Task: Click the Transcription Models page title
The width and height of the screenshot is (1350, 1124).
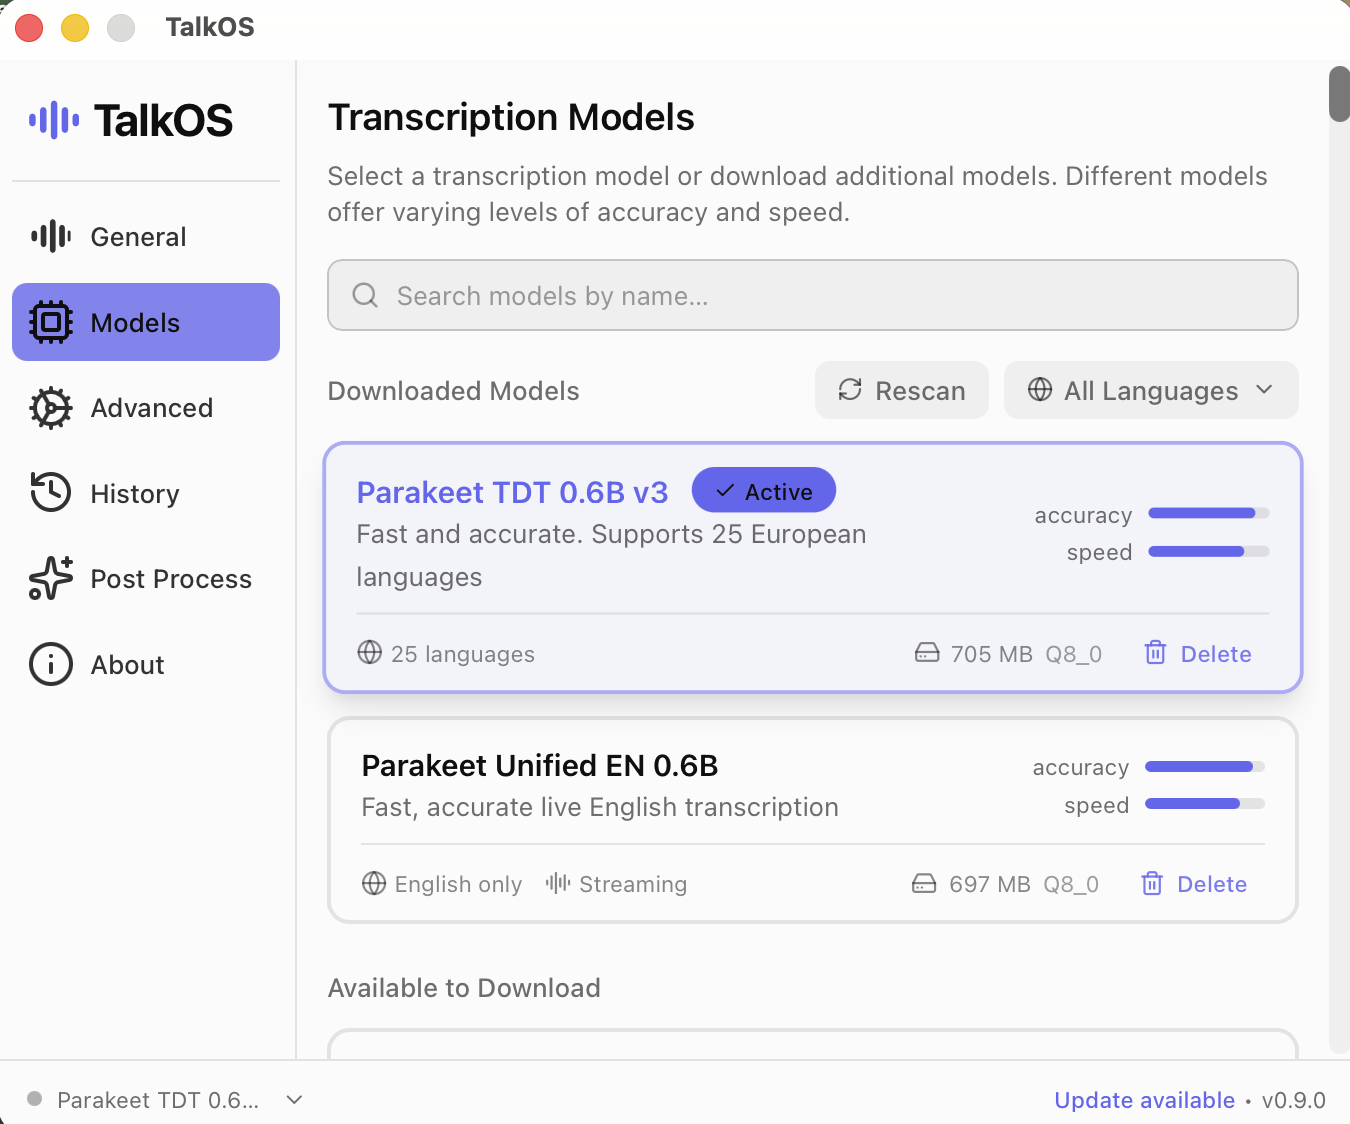Action: point(511,117)
